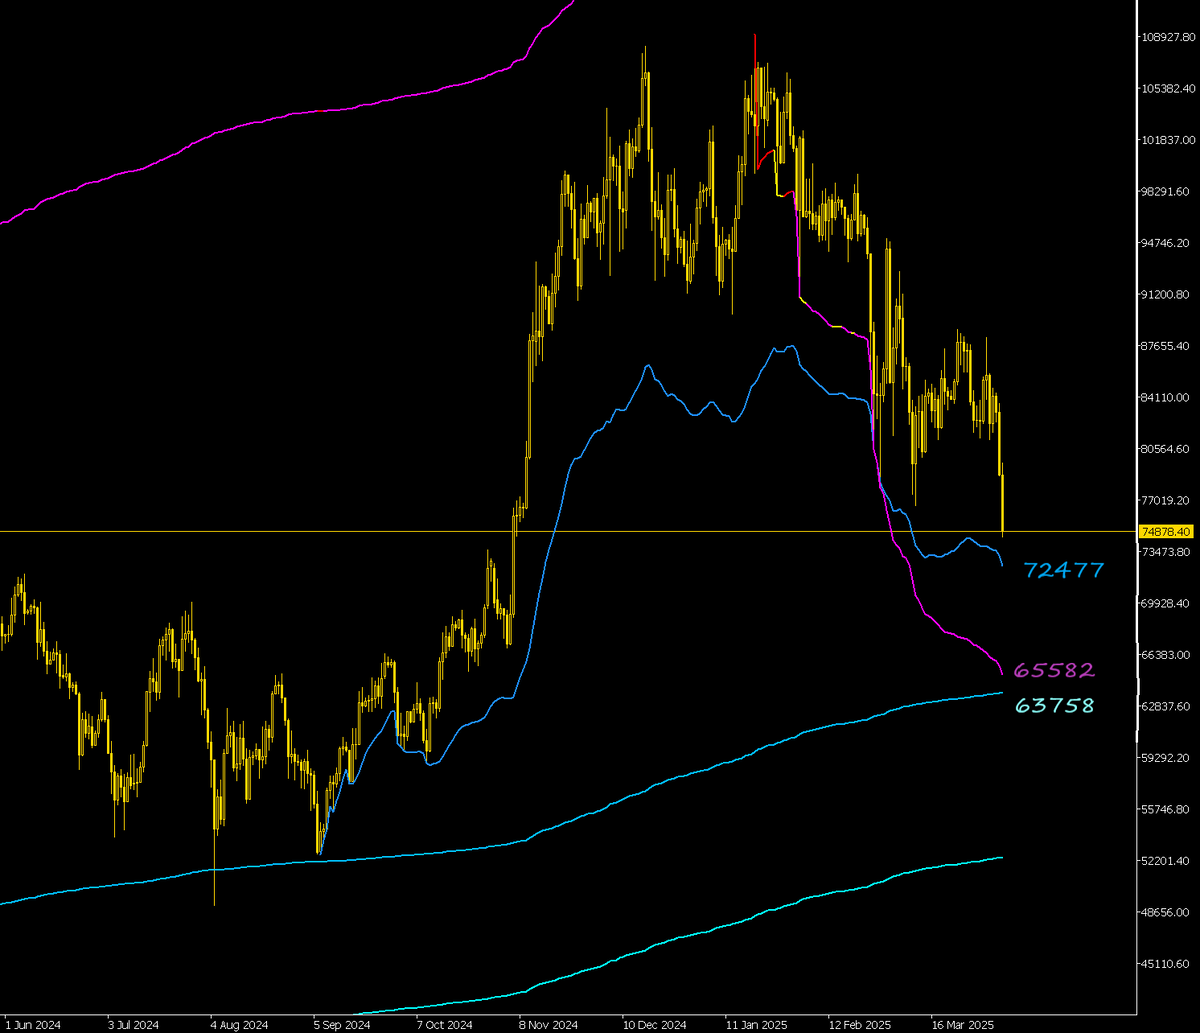Click price axis label 98291.60

click(1166, 192)
